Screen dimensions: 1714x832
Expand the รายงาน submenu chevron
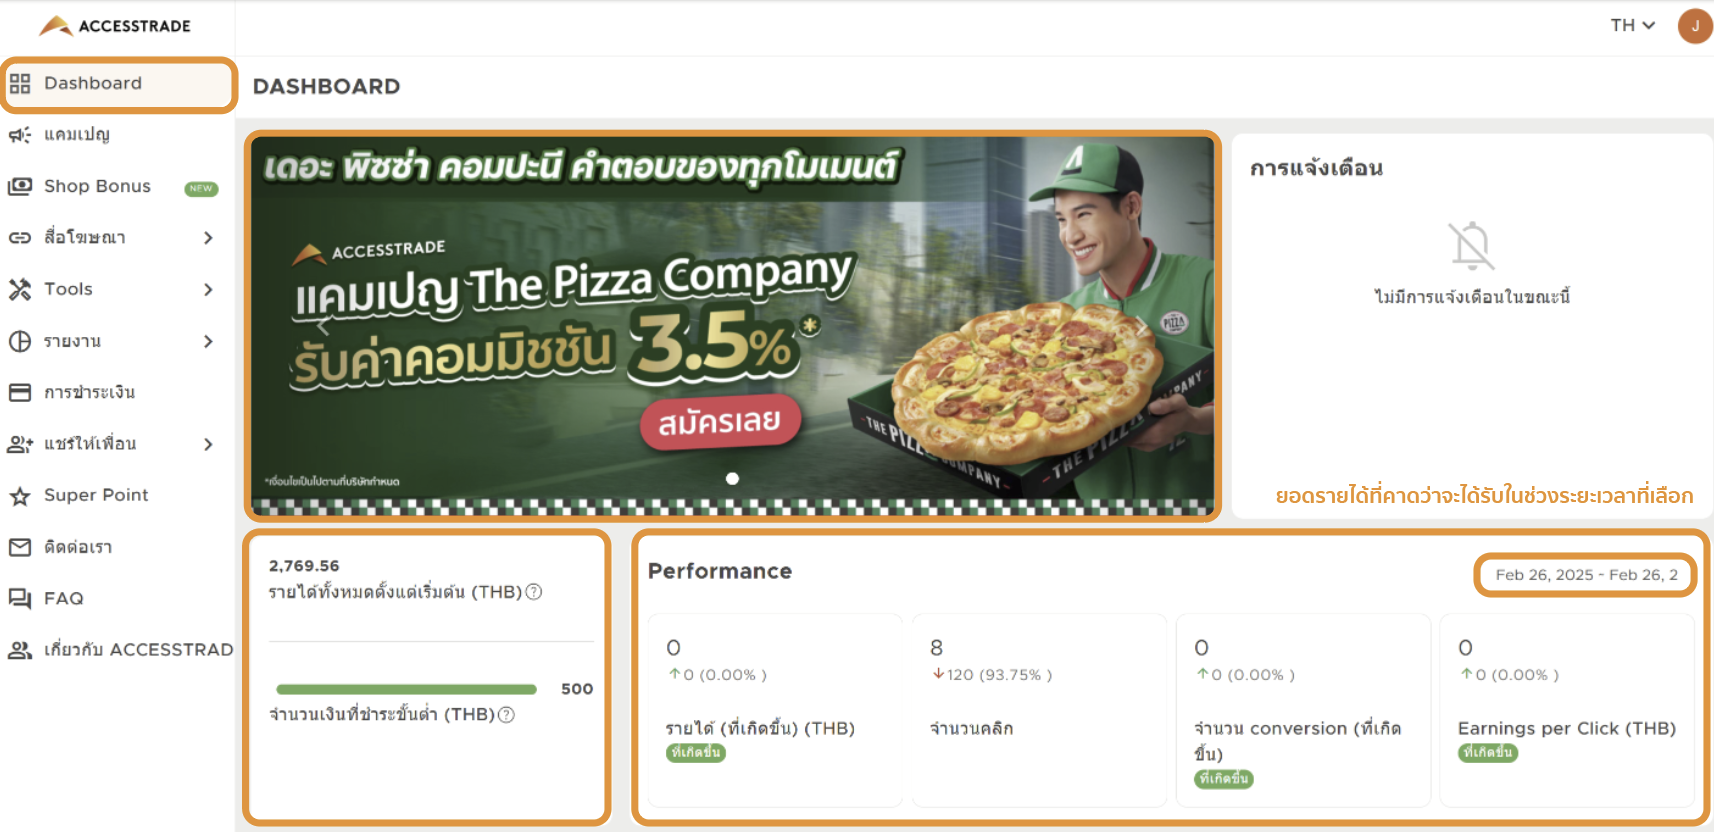pos(208,342)
